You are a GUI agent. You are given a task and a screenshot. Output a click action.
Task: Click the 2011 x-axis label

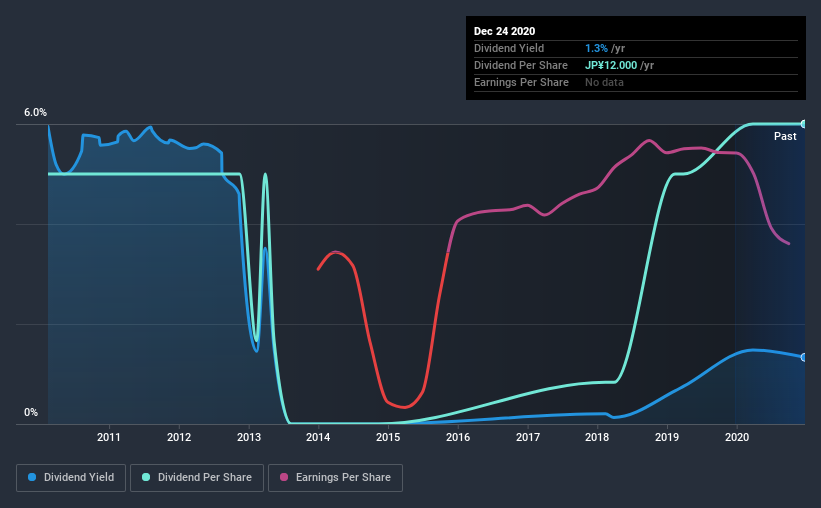pos(109,437)
